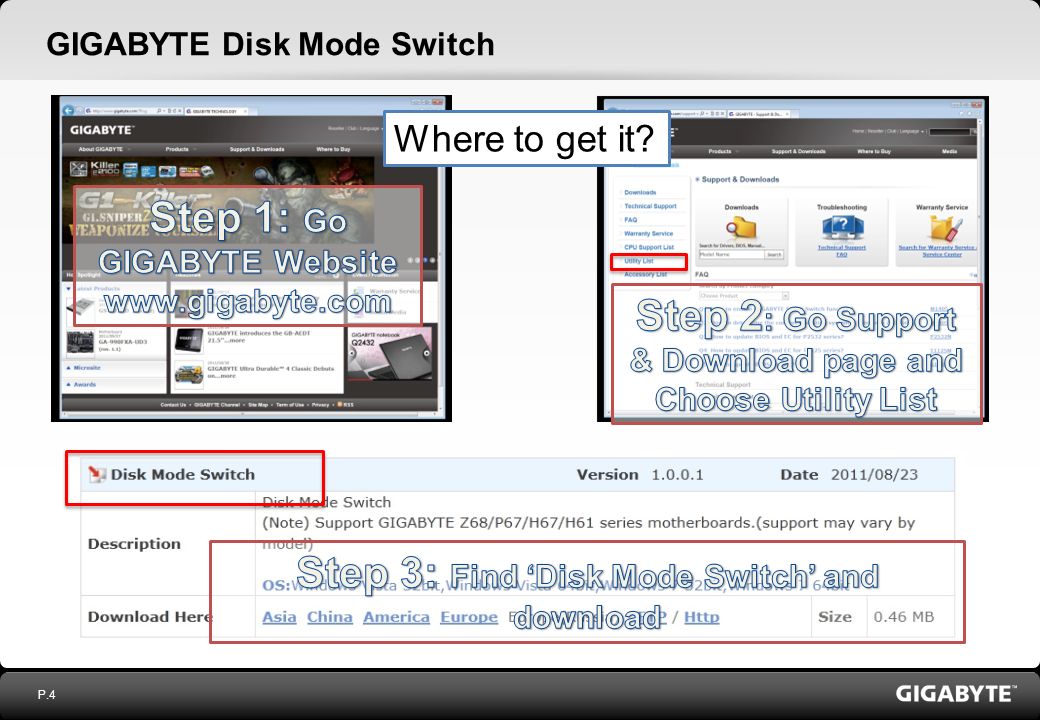Download from the Asia server link

click(279, 617)
